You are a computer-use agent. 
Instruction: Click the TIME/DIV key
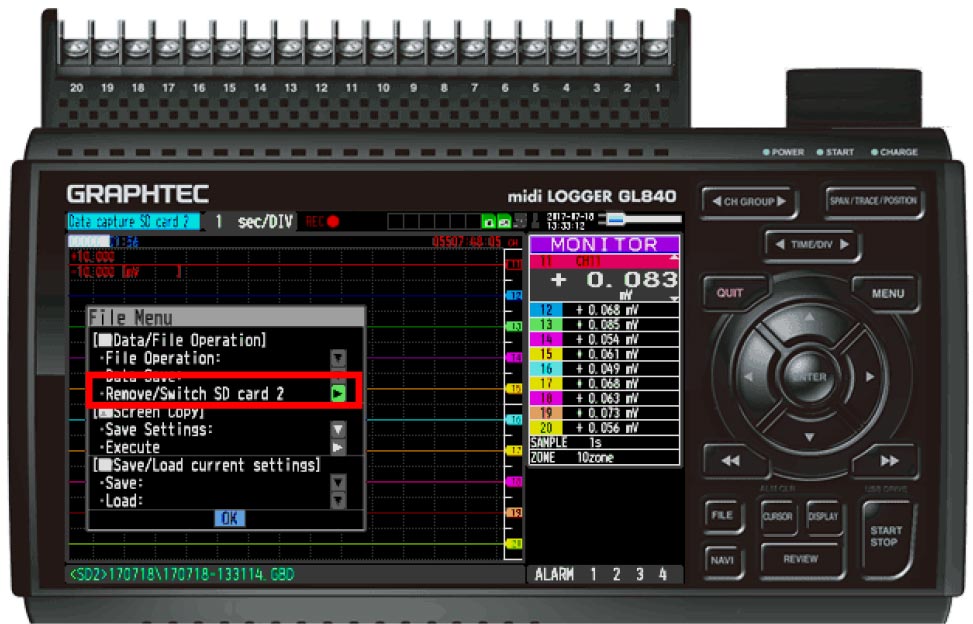pos(812,245)
